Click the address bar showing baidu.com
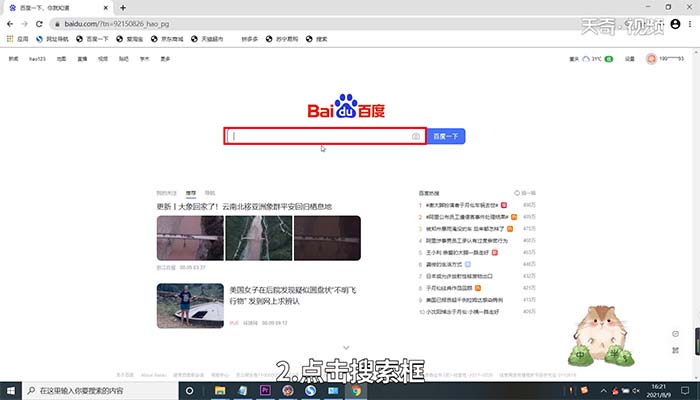The width and height of the screenshot is (700, 400). 312,24
